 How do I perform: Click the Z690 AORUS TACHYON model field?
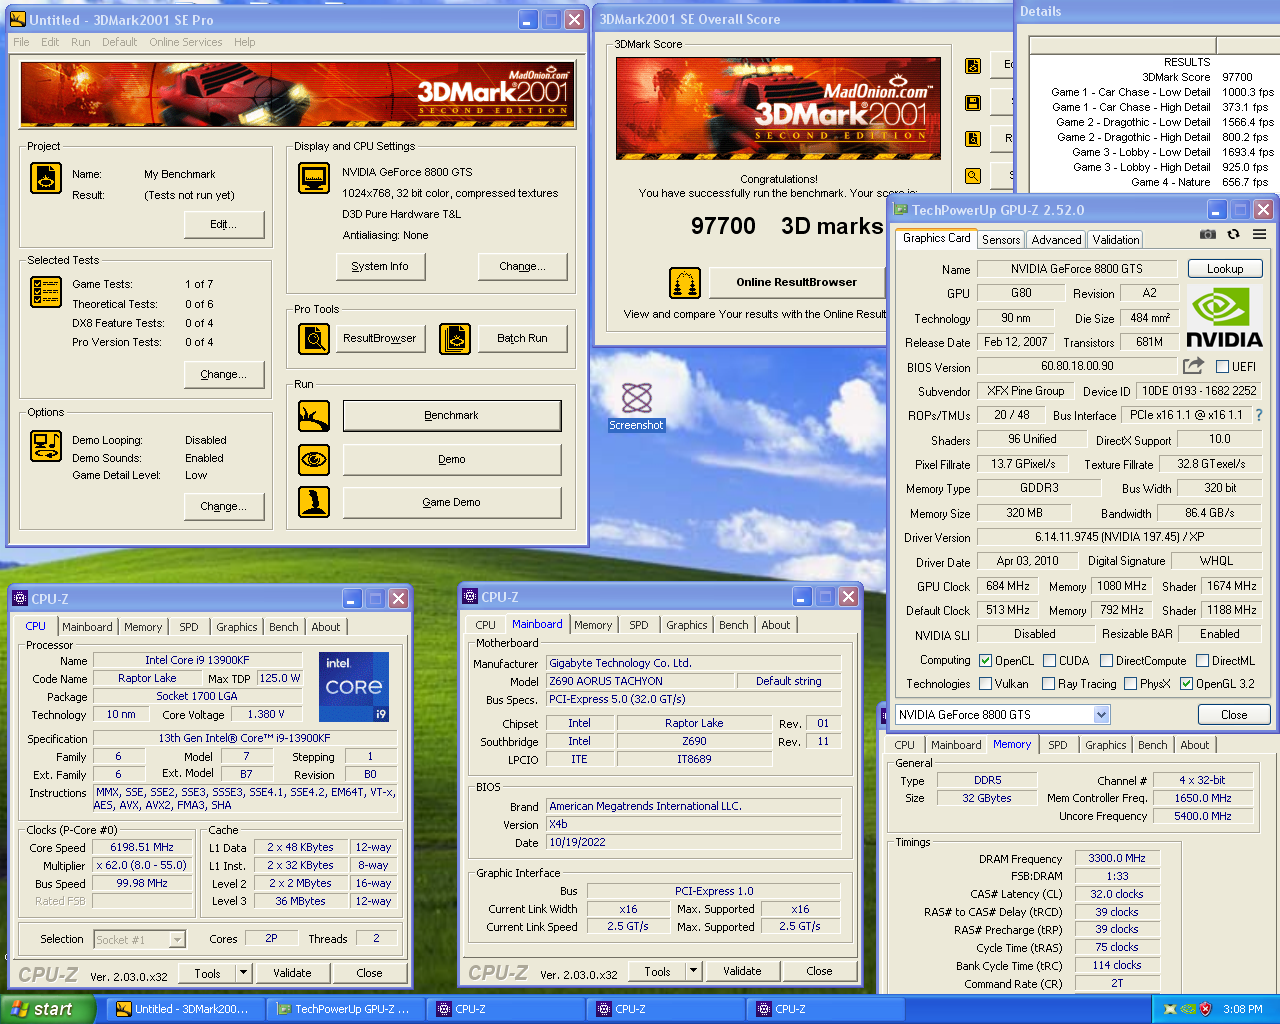639,681
